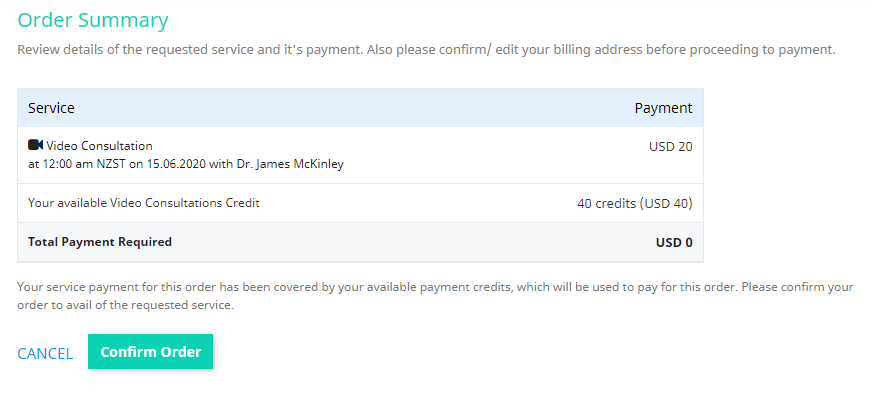Screen dimensions: 871x399
Task: Select the USD 0 total amount
Action: pyautogui.click(x=674, y=243)
